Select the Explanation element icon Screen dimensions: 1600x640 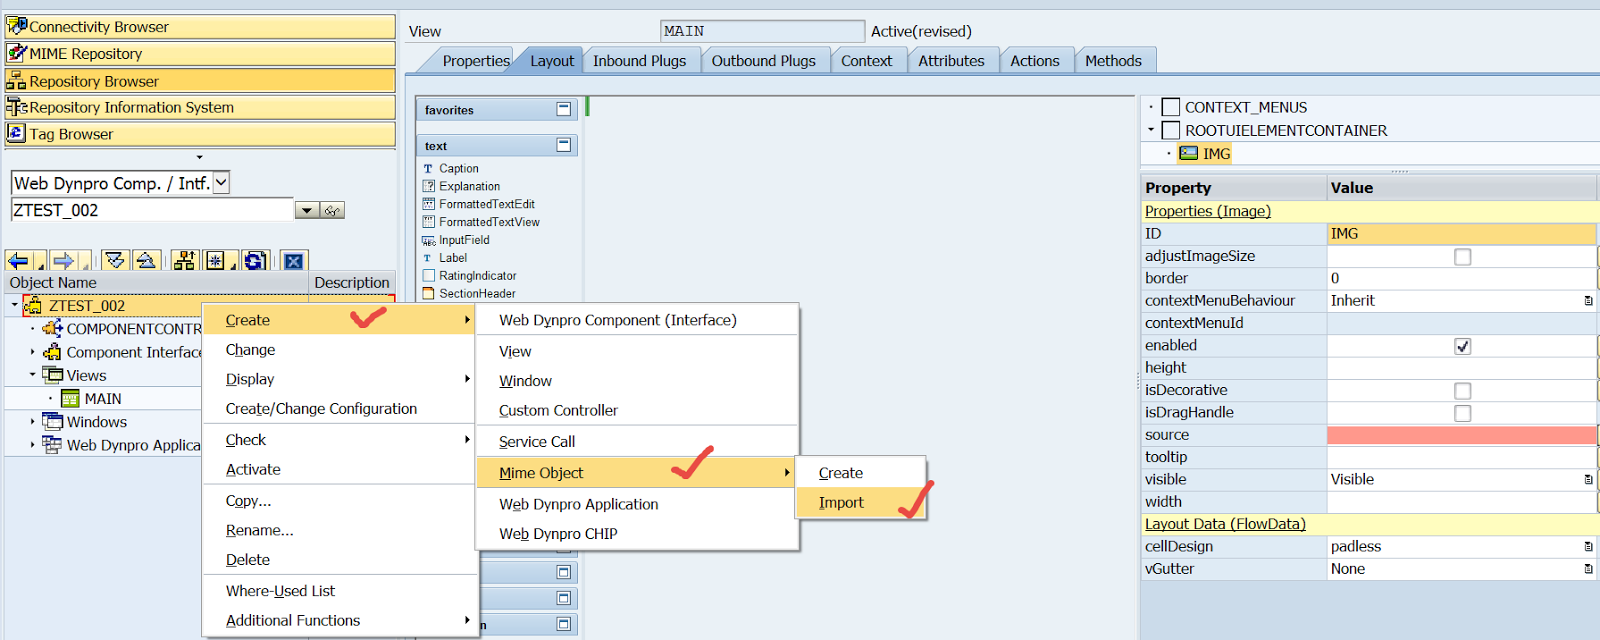(429, 186)
